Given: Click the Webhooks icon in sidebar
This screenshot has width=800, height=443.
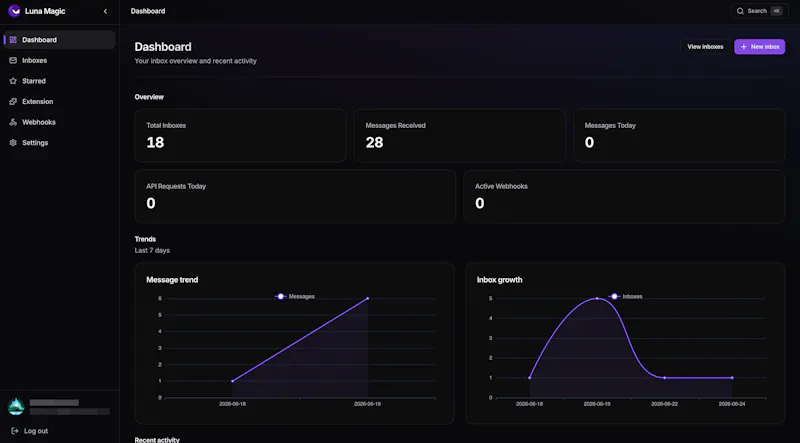Looking at the screenshot, I should click(x=13, y=122).
